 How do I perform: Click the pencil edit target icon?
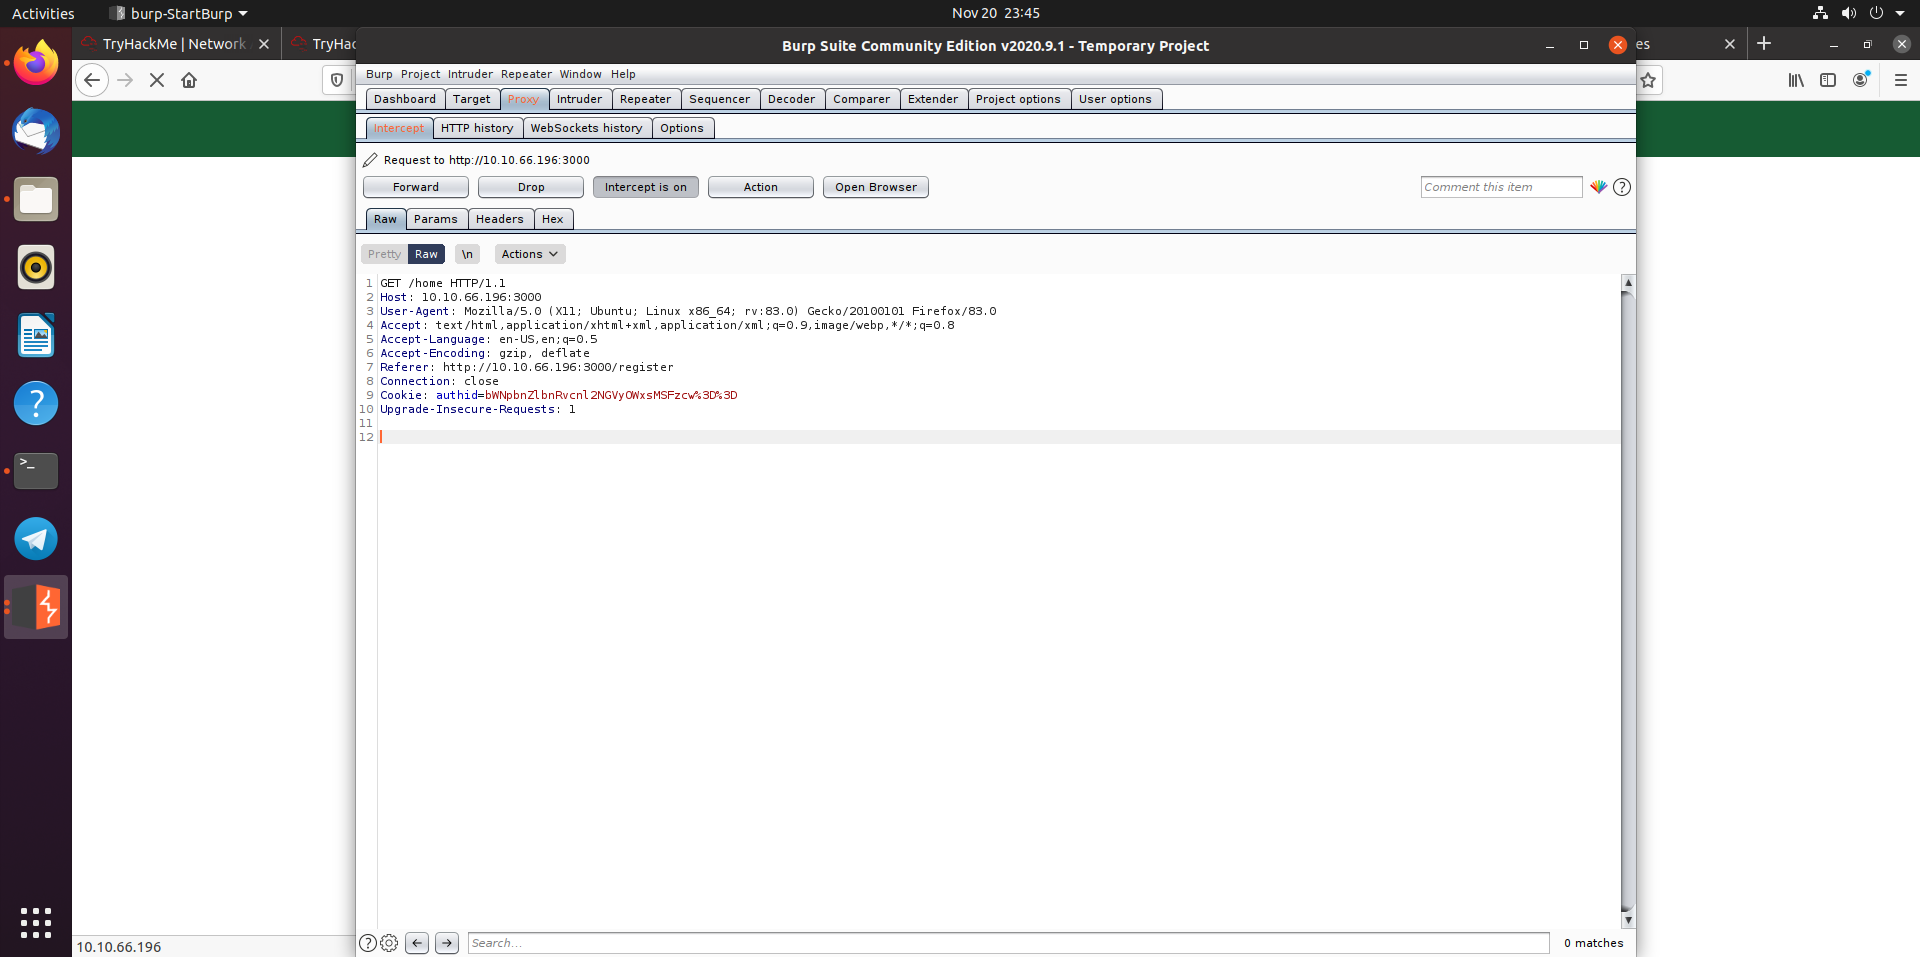pyautogui.click(x=370, y=160)
